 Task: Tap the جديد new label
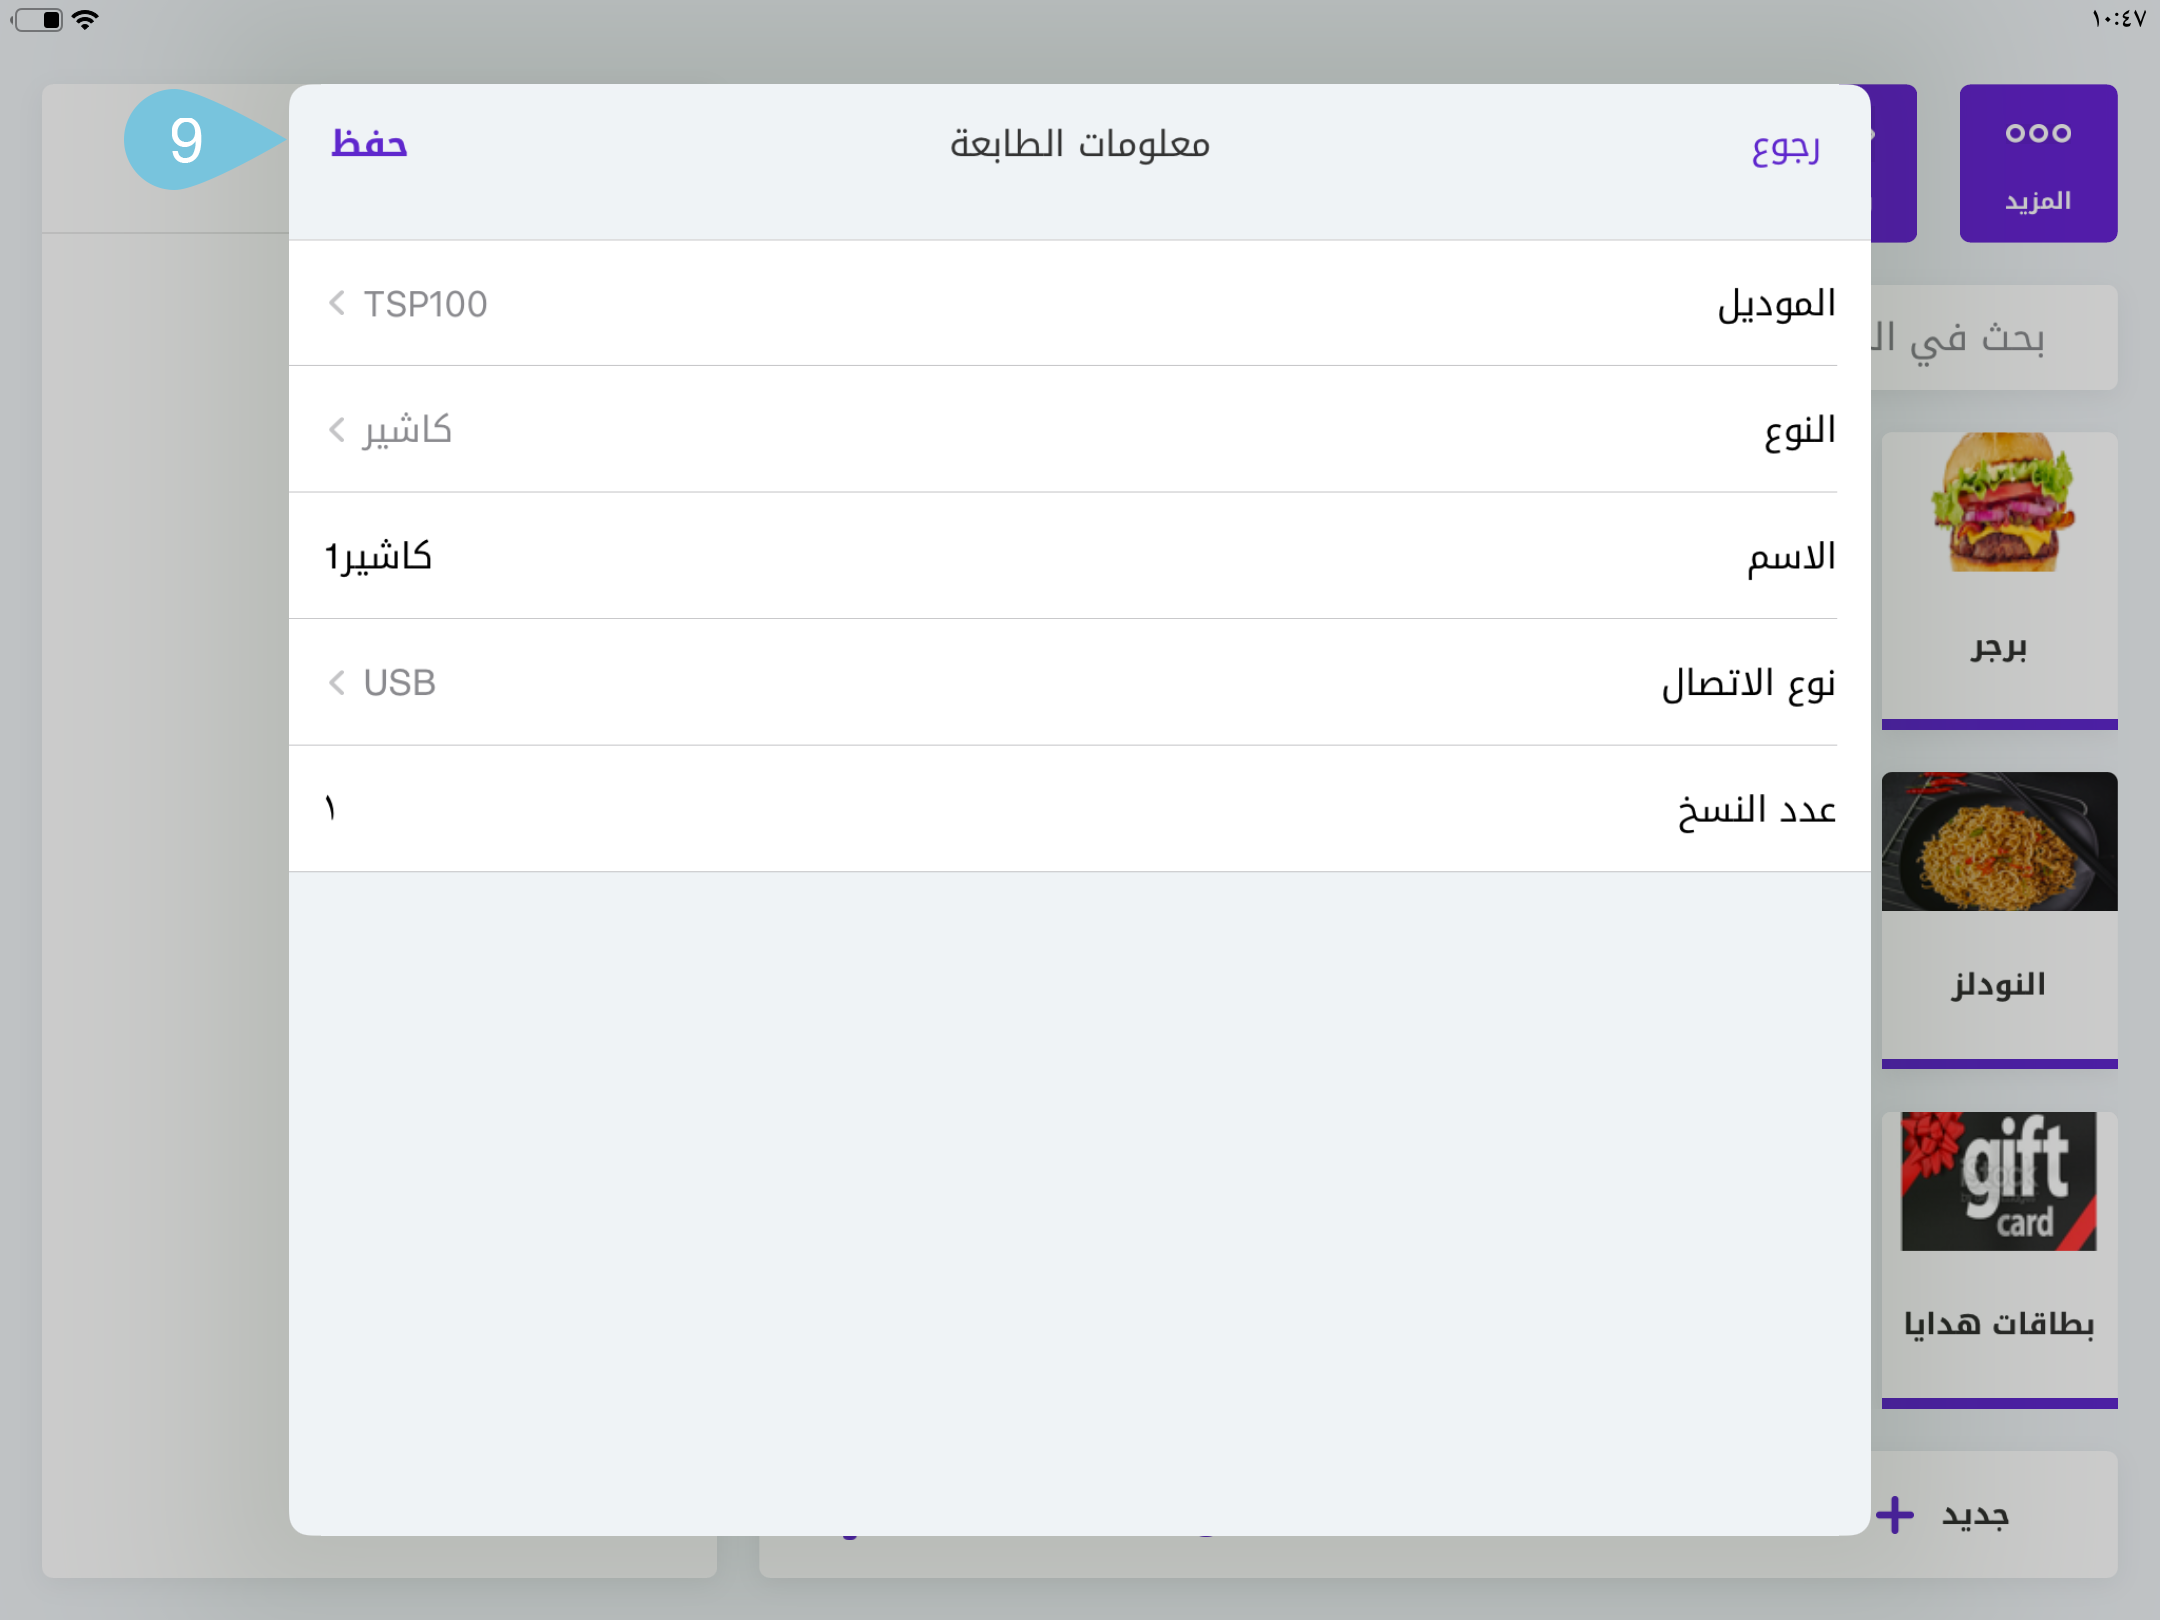pos(1975,1516)
